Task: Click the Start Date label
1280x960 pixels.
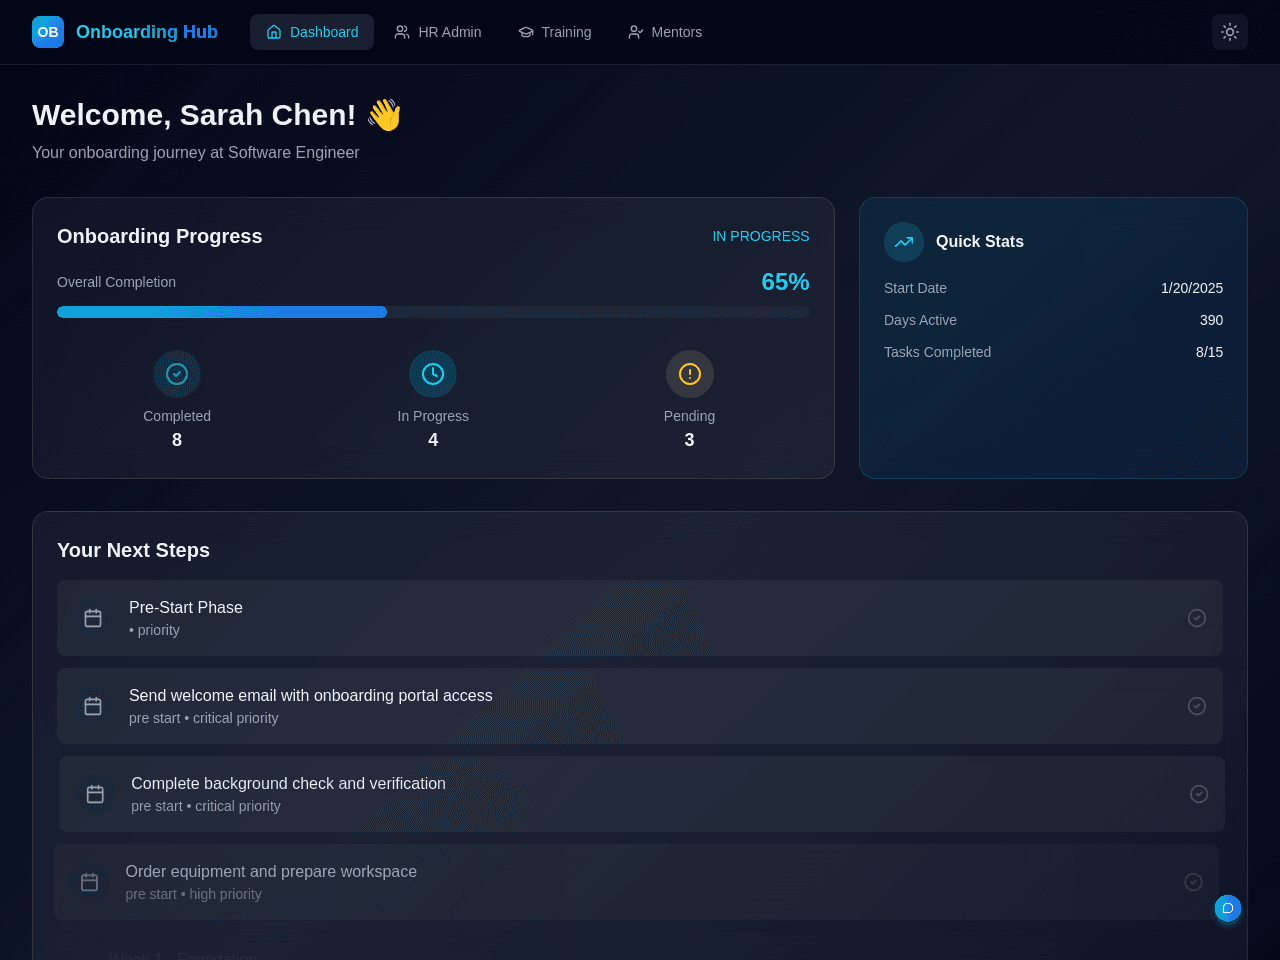Action: [915, 288]
